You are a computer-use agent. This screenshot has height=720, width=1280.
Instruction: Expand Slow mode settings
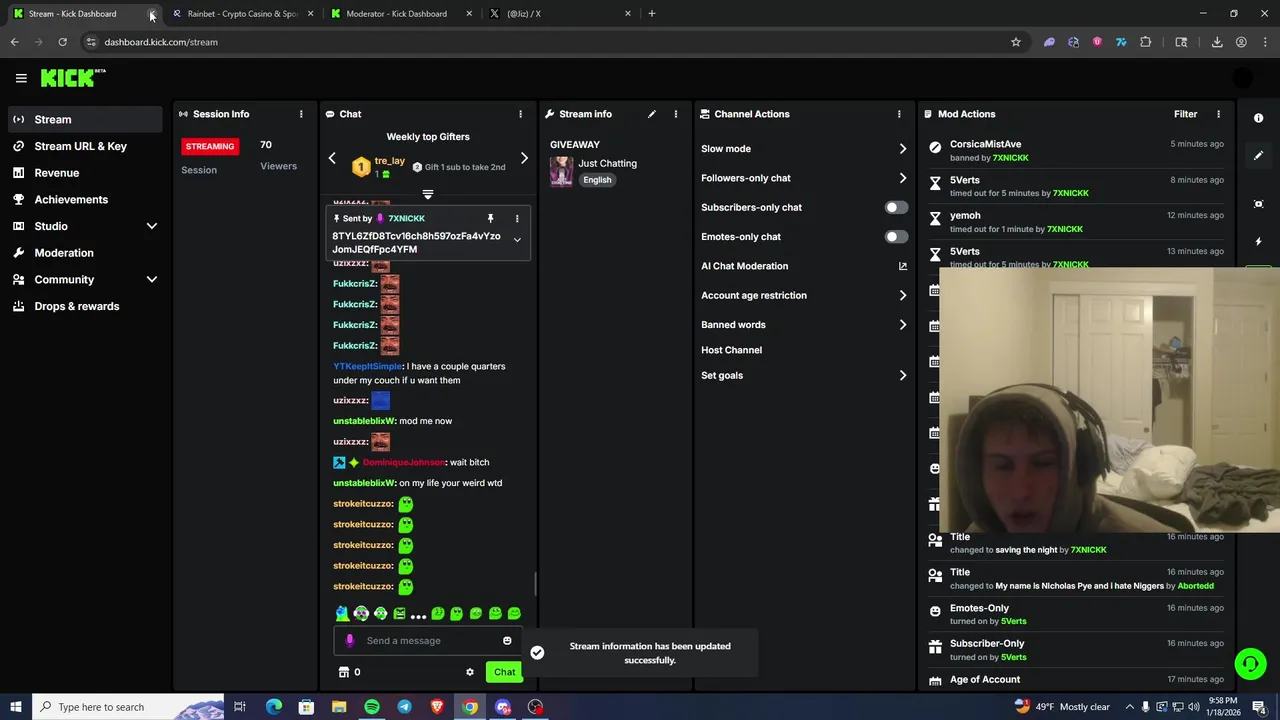click(805, 149)
